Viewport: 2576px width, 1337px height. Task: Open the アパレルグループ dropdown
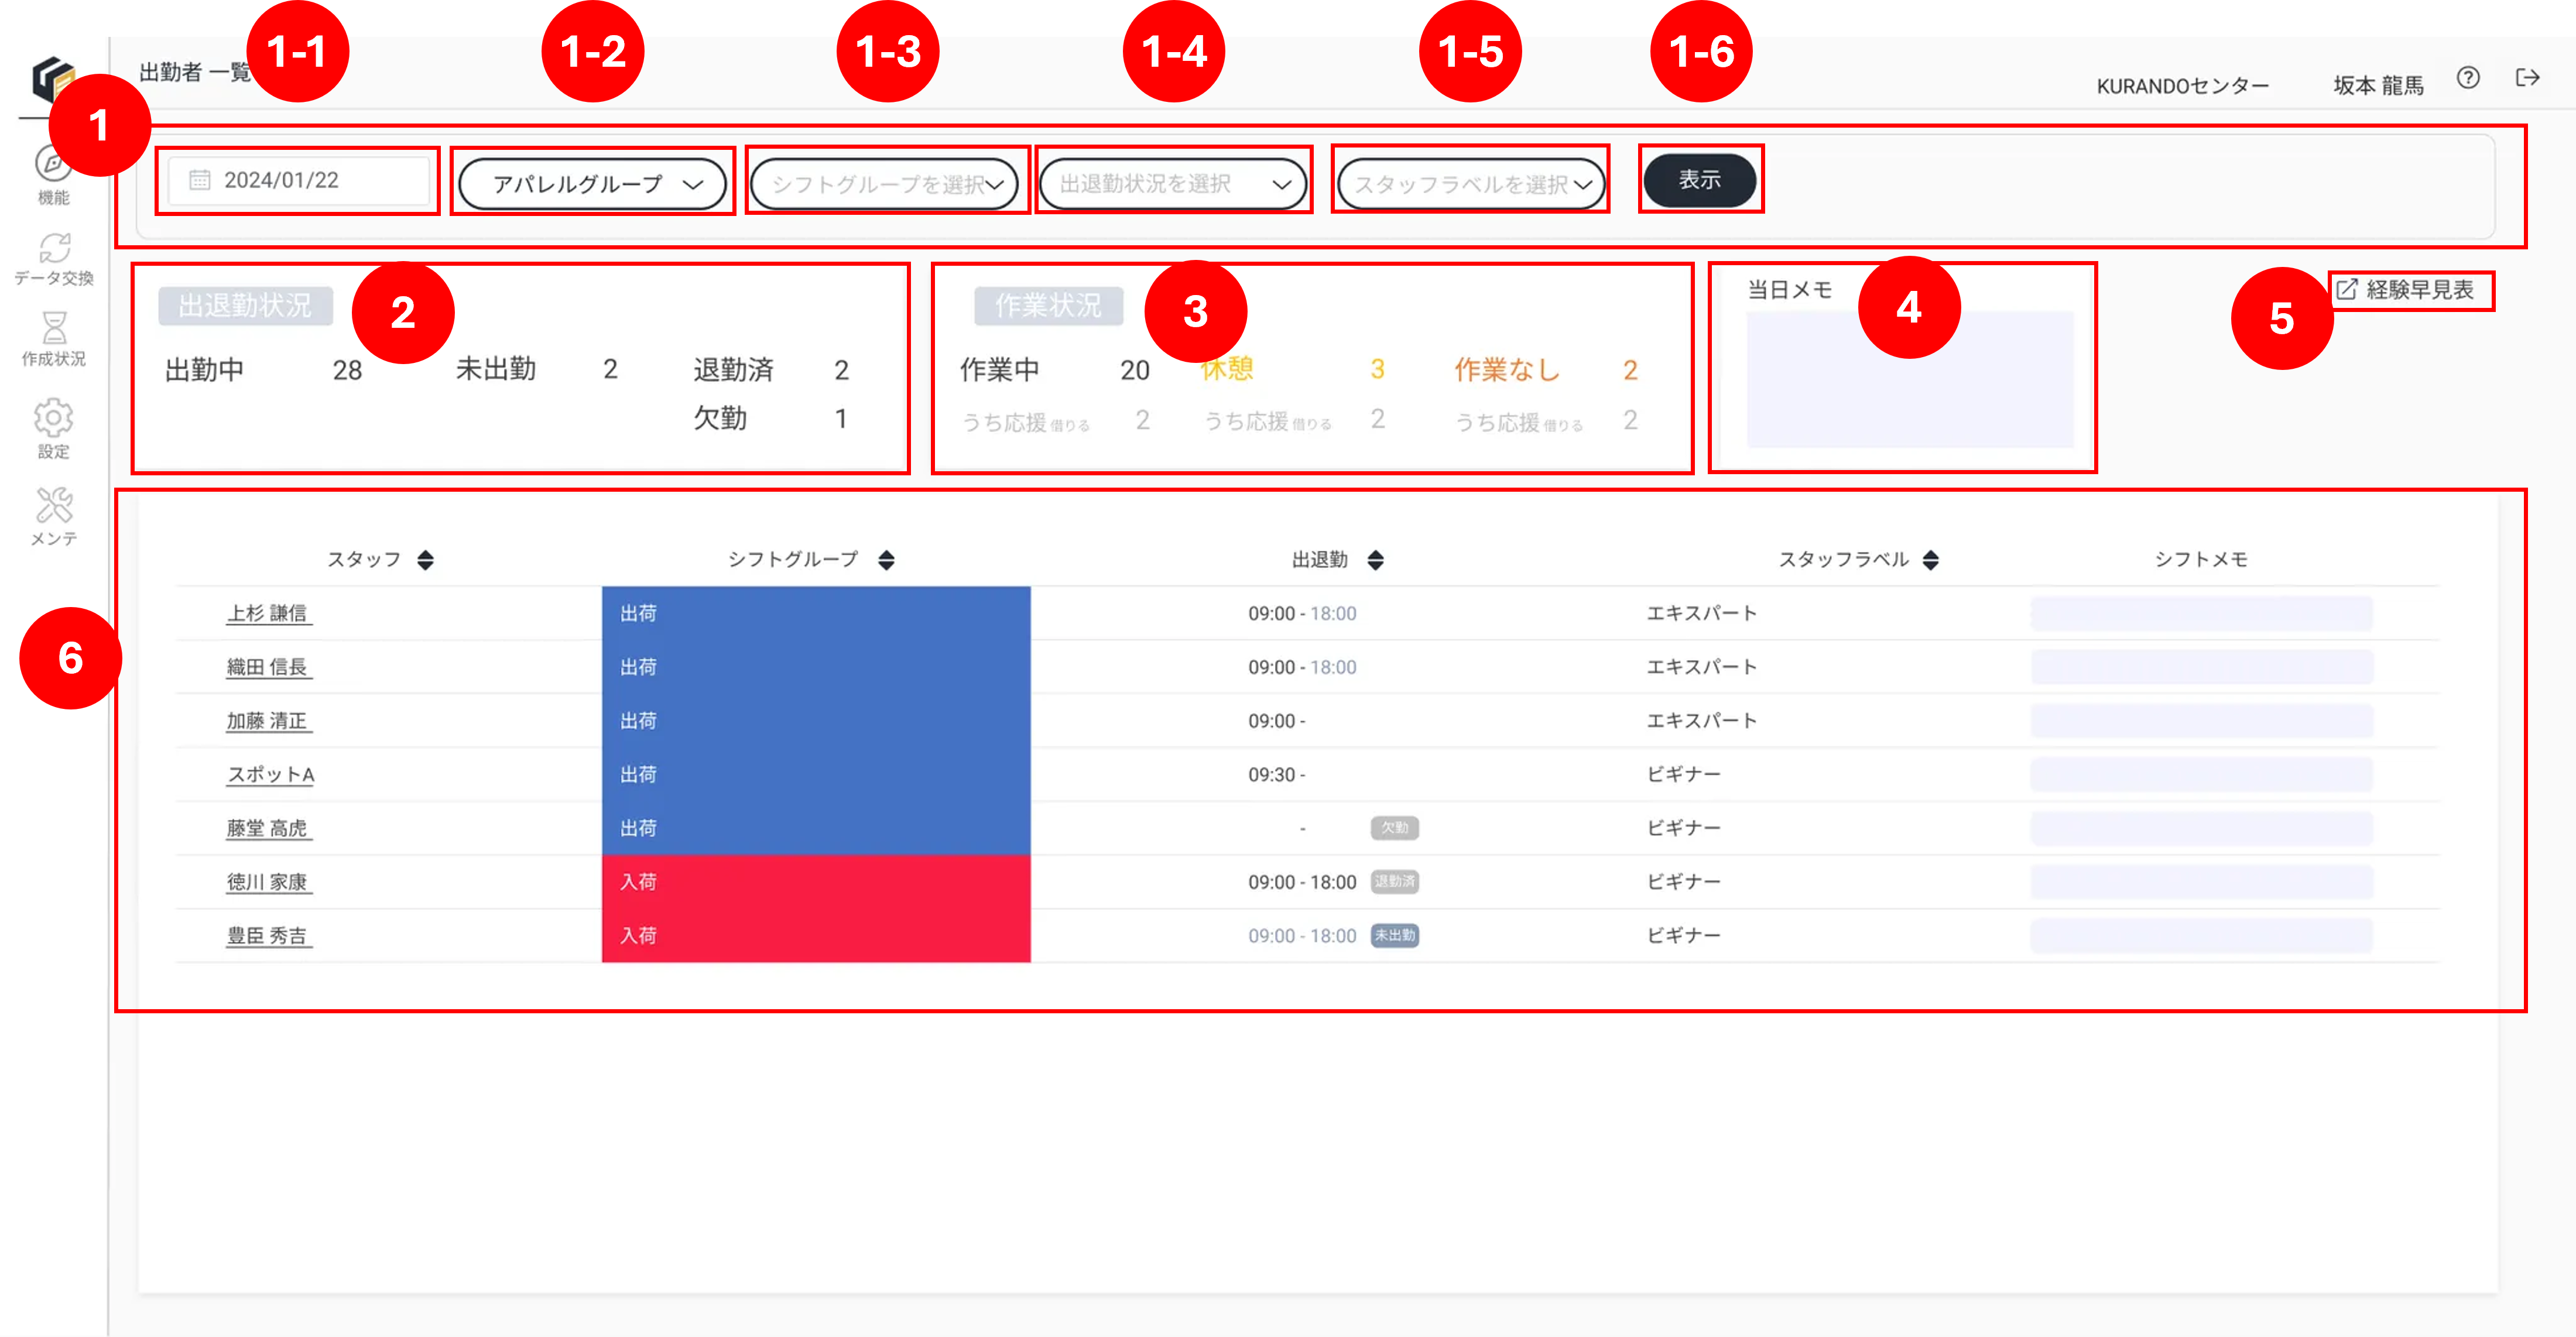593,184
